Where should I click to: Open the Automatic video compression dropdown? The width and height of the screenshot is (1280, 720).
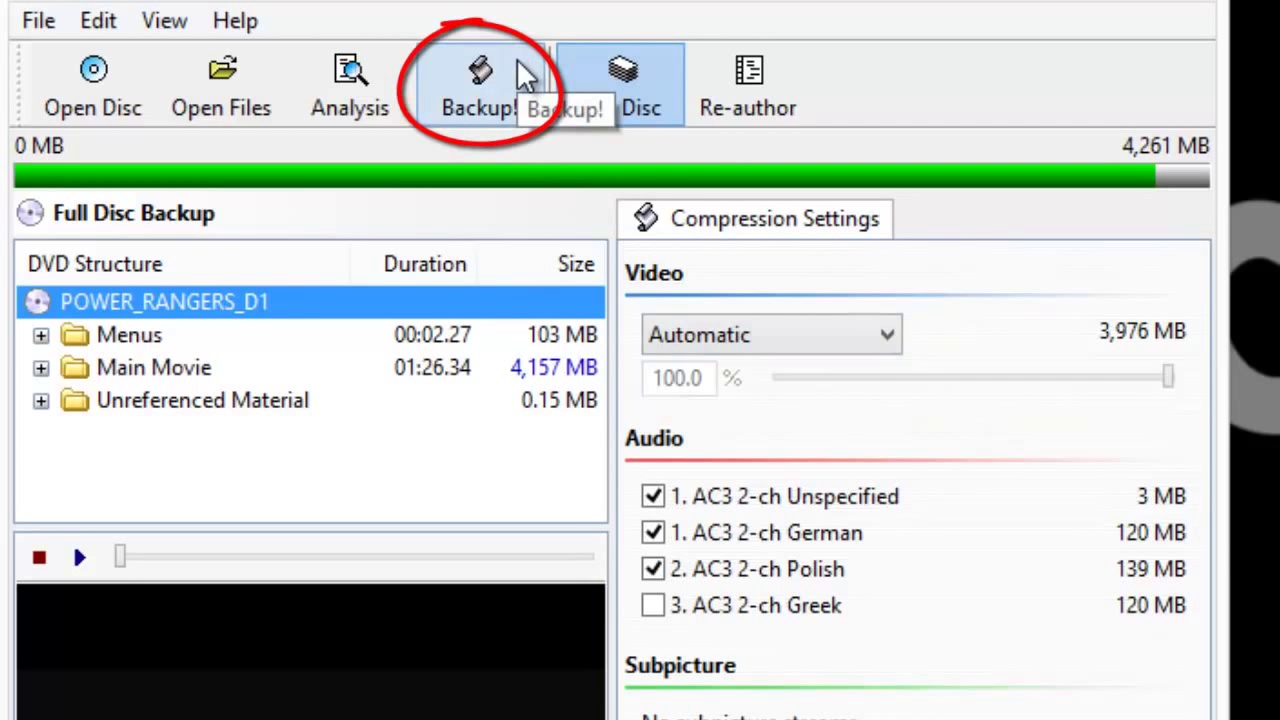772,335
